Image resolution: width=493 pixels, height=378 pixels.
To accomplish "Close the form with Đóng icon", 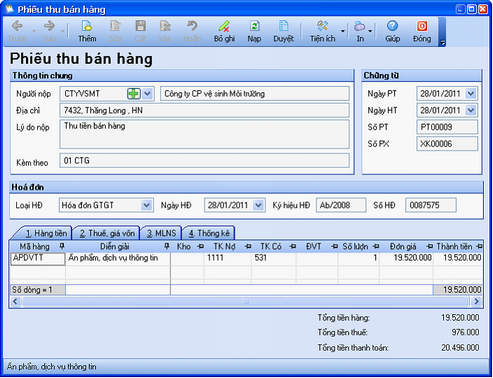I will click(x=422, y=26).
